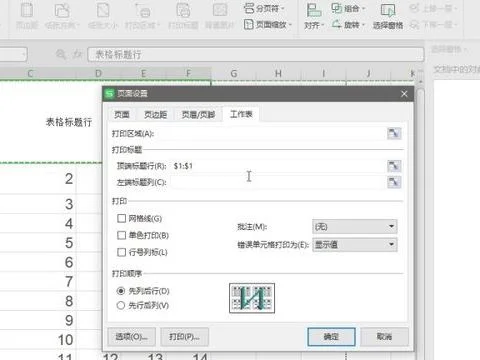This screenshot has width=480, height=360.
Task: Click range selector icon for 打印区域
Action: 394,134
